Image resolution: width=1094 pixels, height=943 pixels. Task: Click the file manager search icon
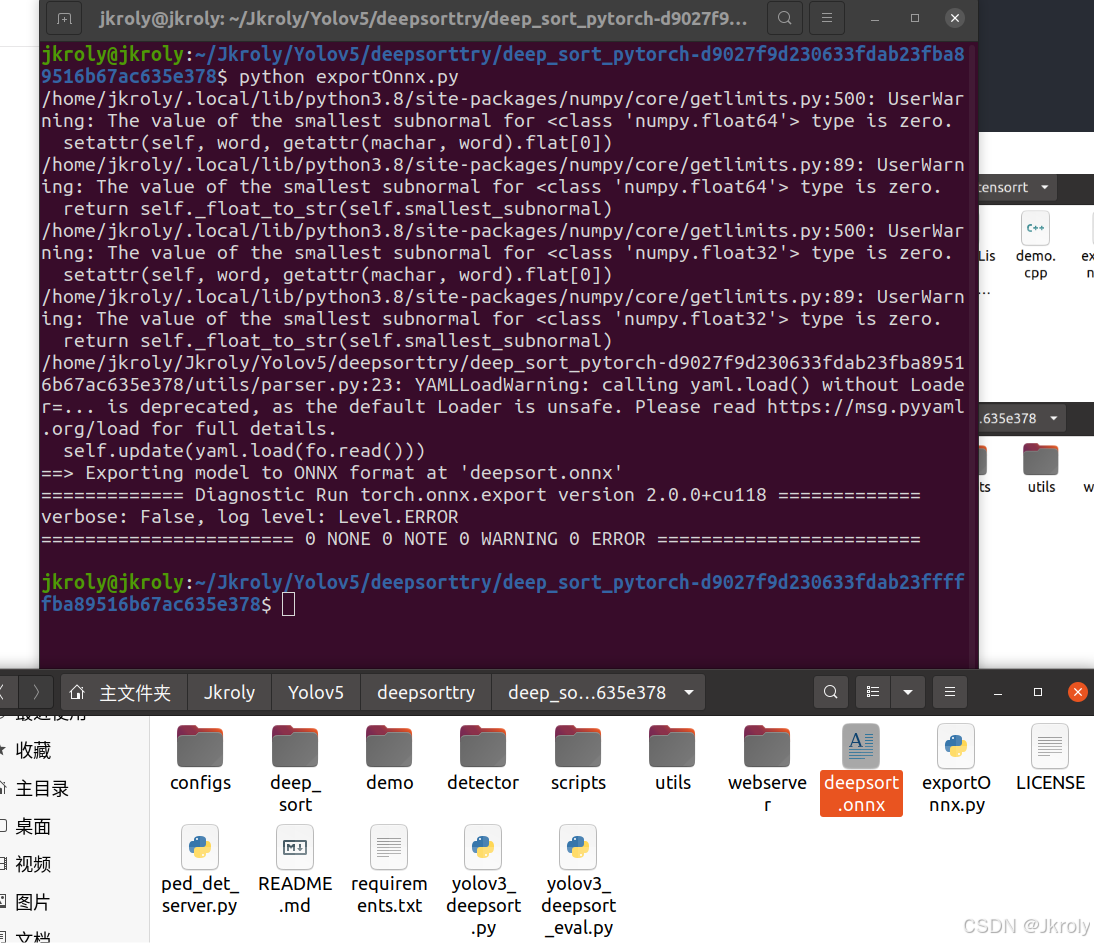pos(830,691)
